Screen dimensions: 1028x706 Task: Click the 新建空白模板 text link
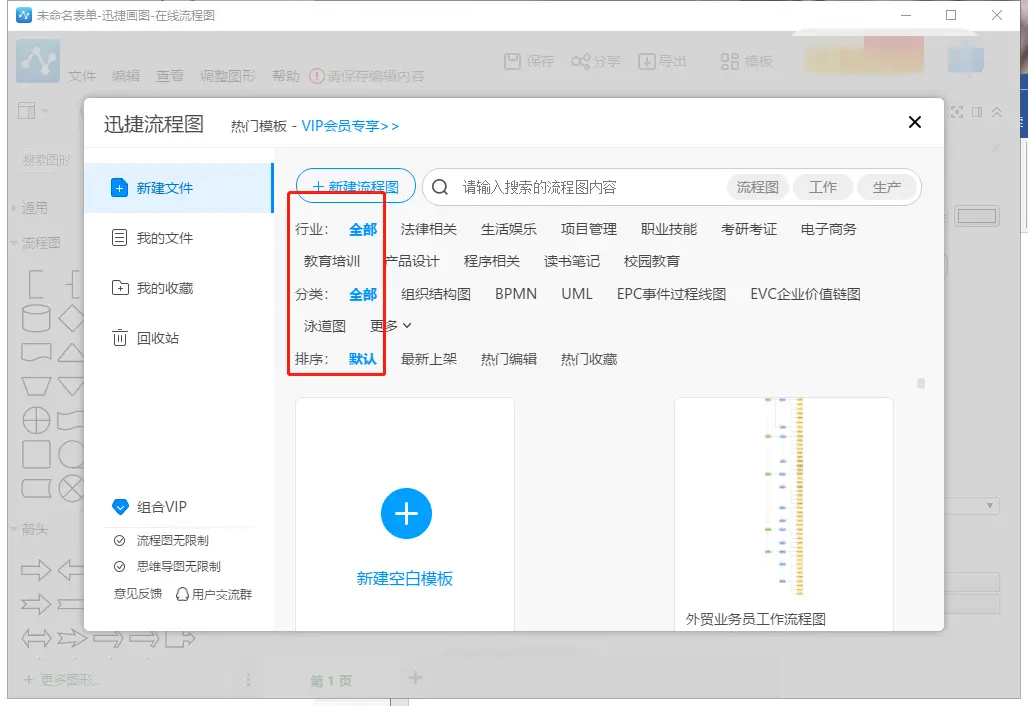pyautogui.click(x=405, y=579)
